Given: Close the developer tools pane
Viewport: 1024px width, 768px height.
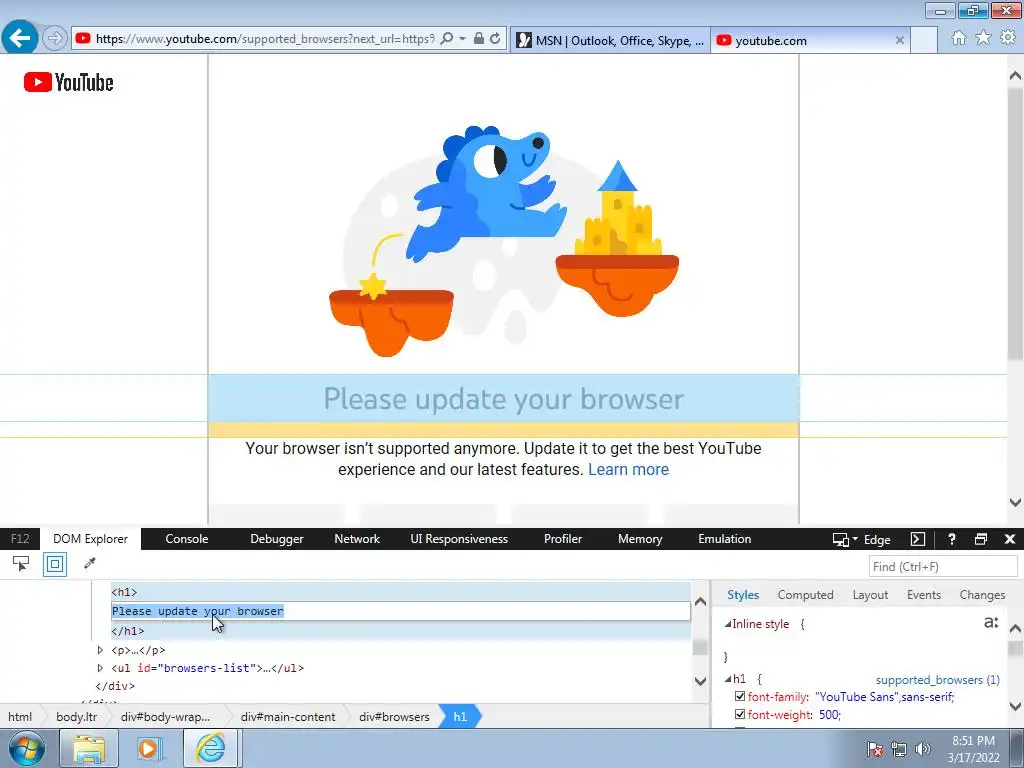Looking at the screenshot, I should click(x=1010, y=539).
